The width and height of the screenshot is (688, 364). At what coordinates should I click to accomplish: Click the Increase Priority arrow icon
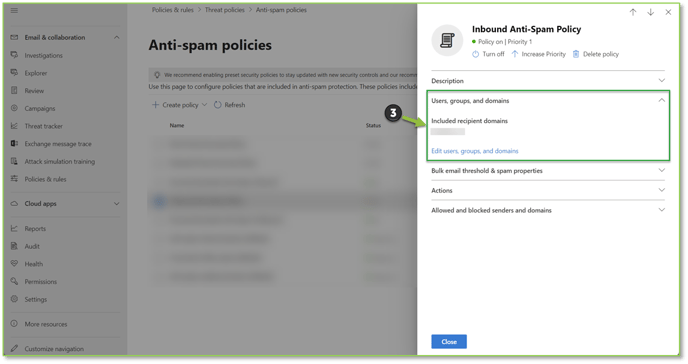point(515,54)
